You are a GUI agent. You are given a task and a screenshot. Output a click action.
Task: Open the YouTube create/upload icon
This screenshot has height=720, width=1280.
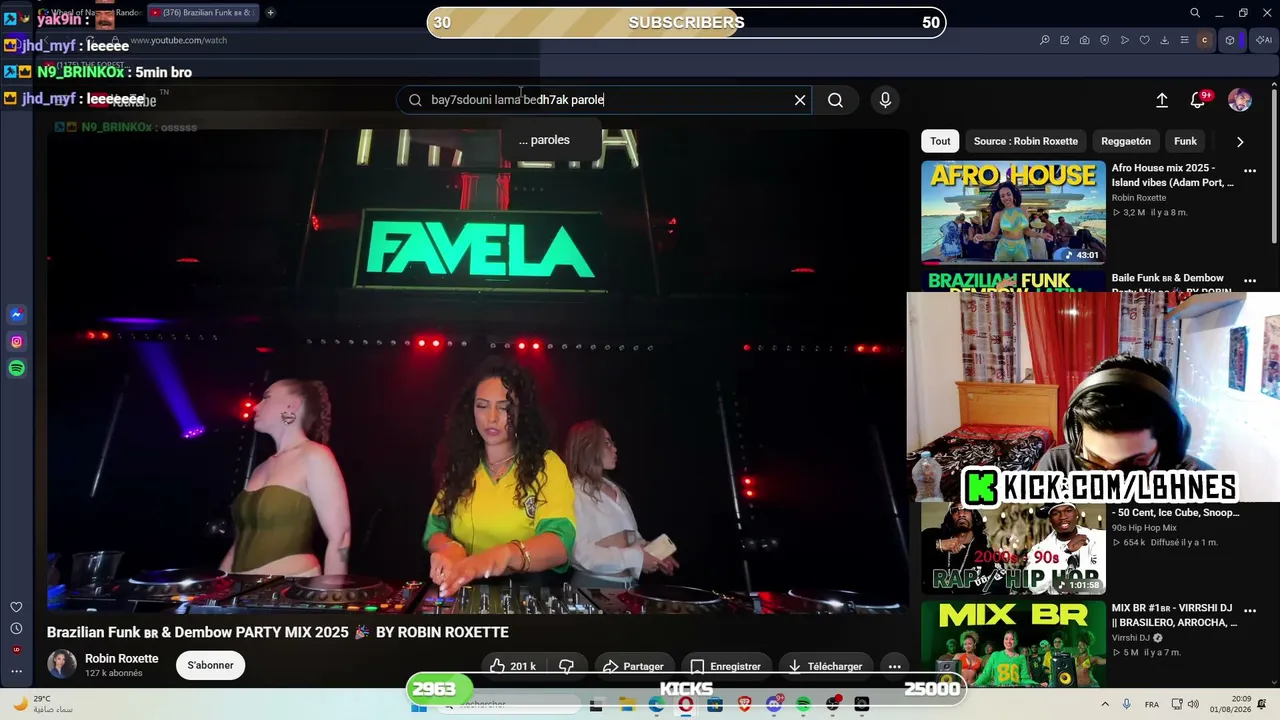coord(1162,100)
